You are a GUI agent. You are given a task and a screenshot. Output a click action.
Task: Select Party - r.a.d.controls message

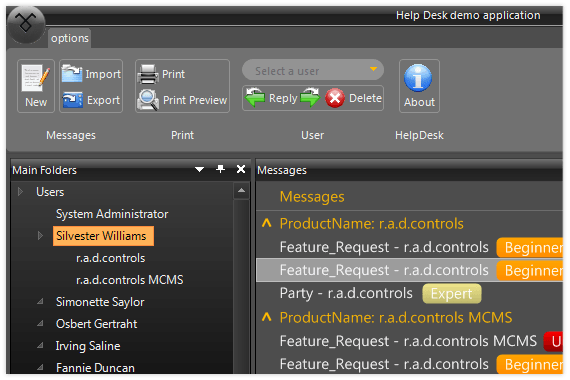(346, 293)
